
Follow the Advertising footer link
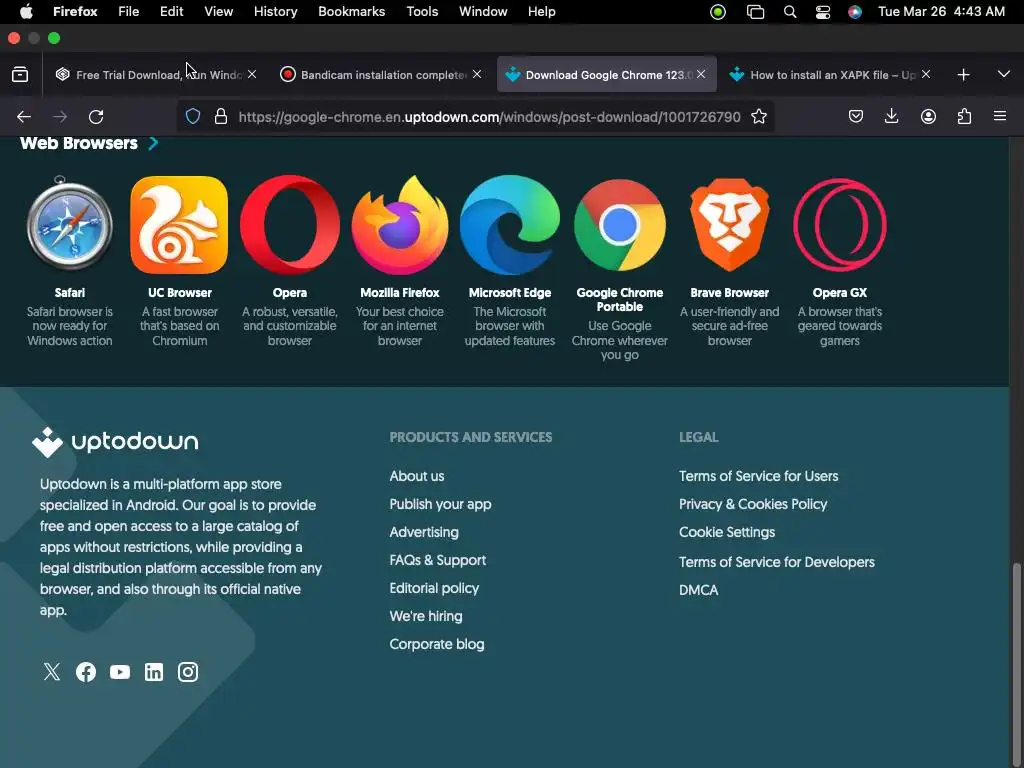click(424, 532)
